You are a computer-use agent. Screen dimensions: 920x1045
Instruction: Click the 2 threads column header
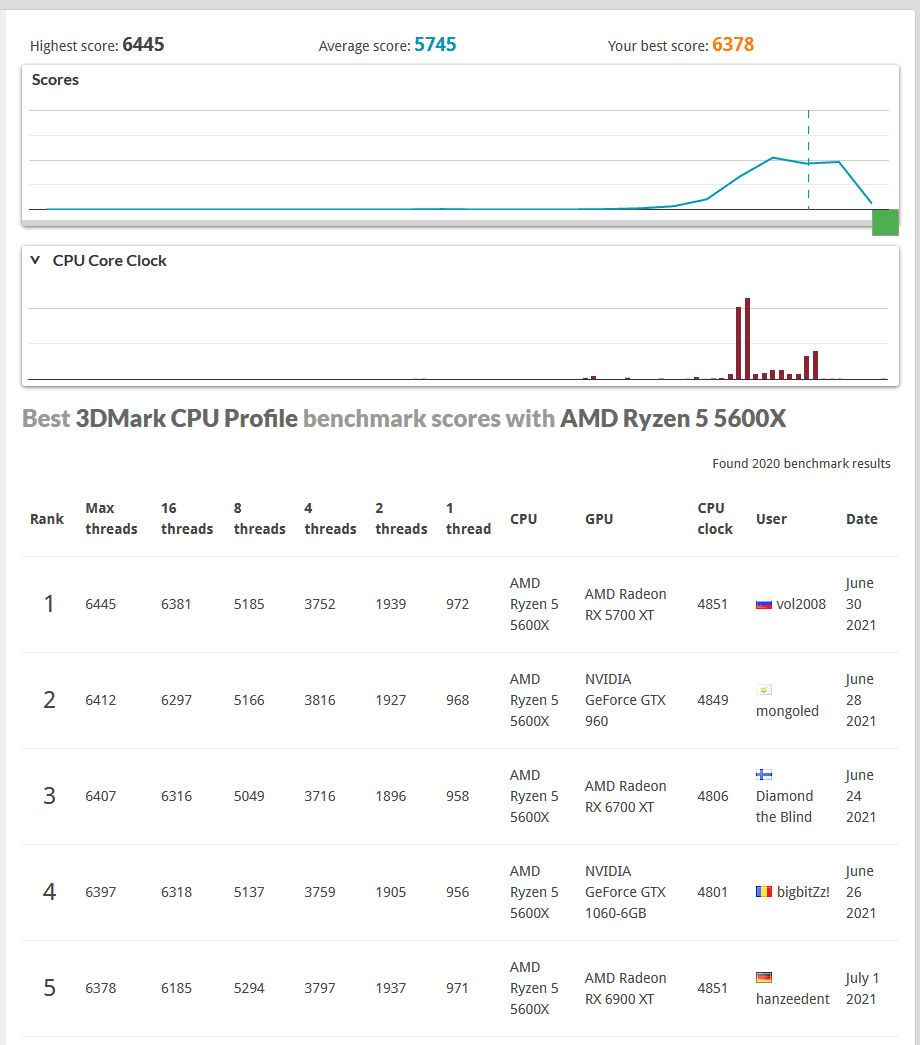point(401,519)
